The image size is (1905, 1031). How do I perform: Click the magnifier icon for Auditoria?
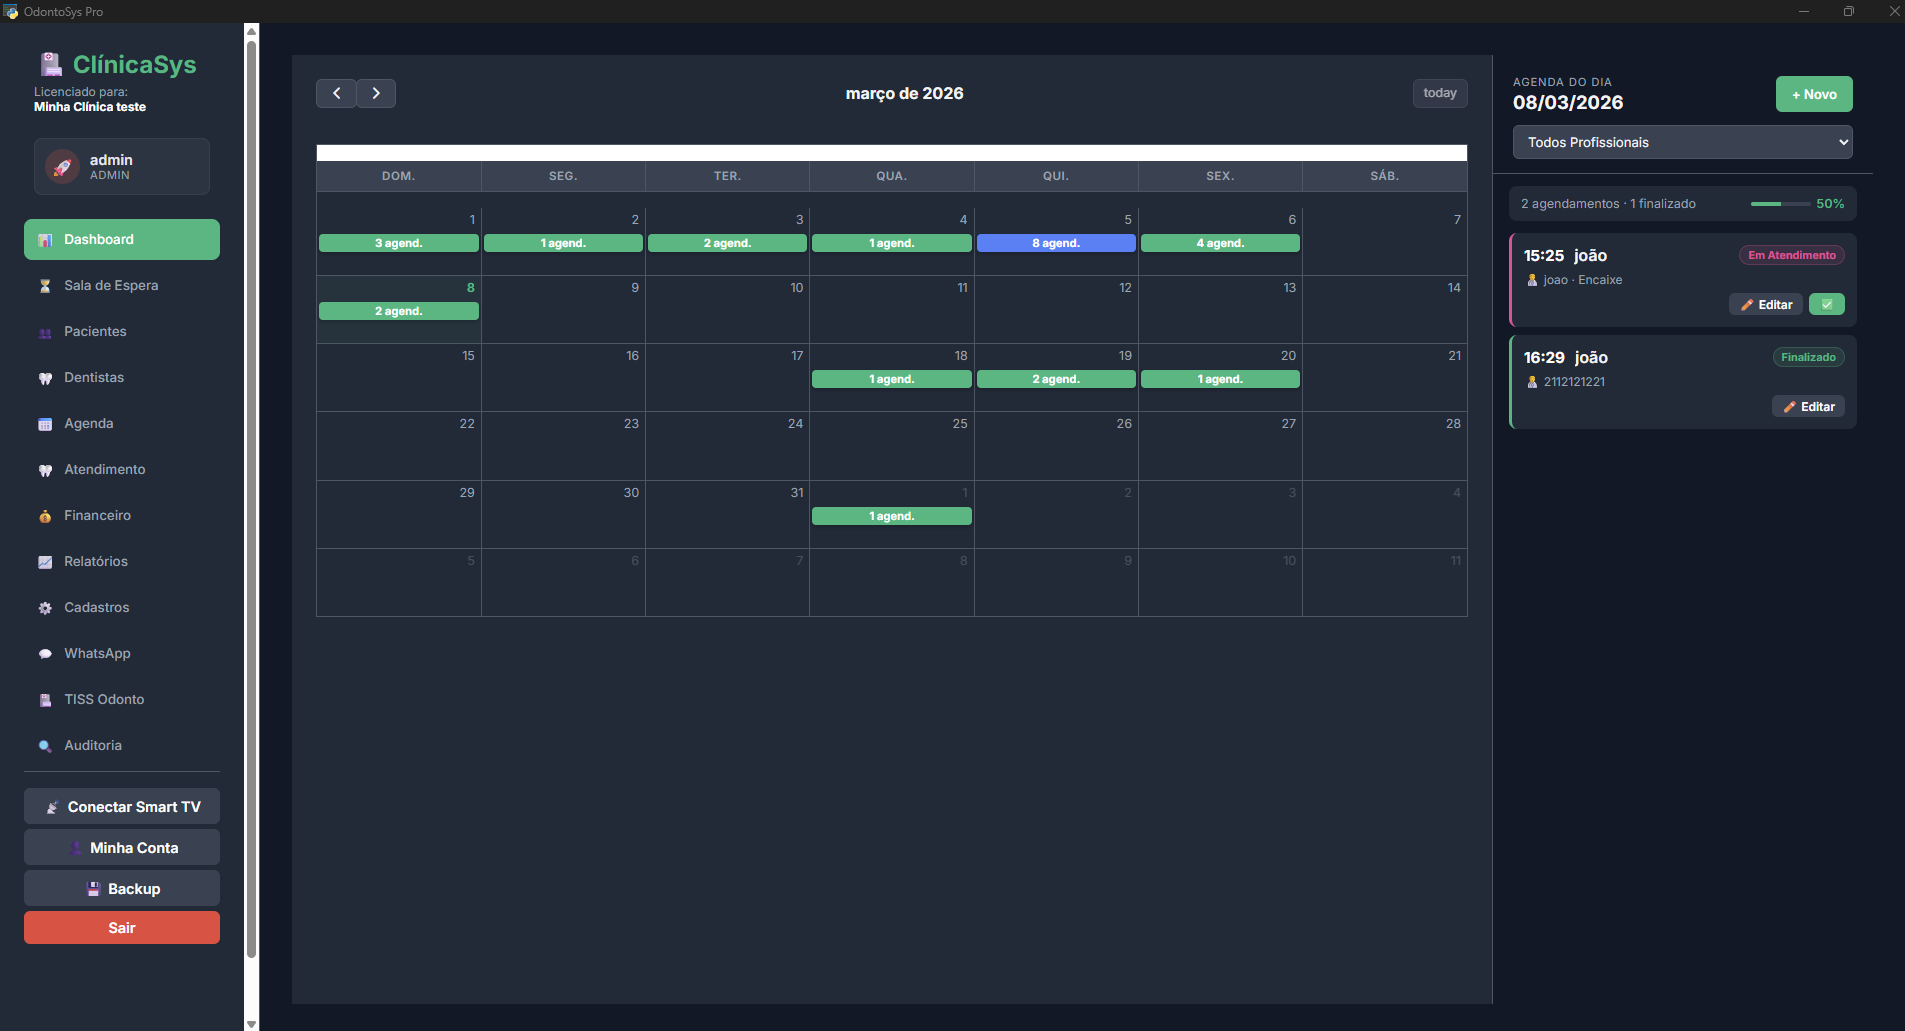point(45,746)
